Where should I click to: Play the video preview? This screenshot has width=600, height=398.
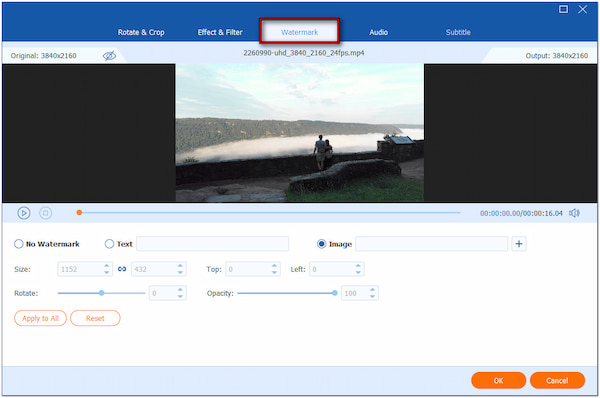pyautogui.click(x=24, y=213)
